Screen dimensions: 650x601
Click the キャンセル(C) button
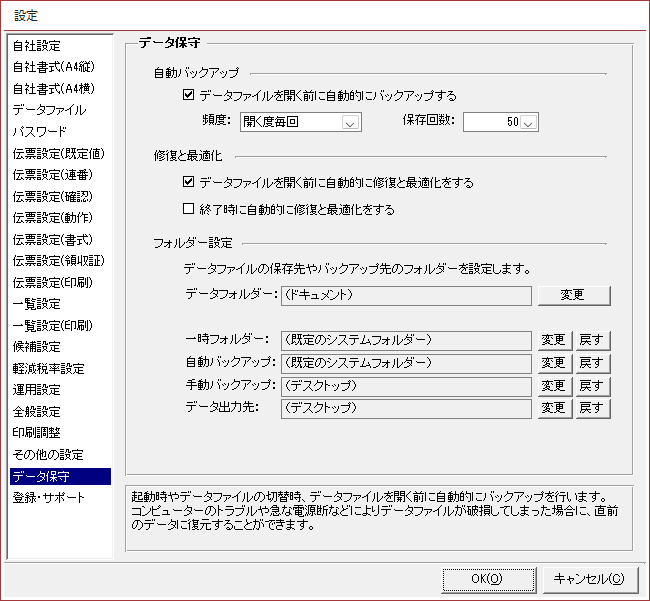click(590, 579)
